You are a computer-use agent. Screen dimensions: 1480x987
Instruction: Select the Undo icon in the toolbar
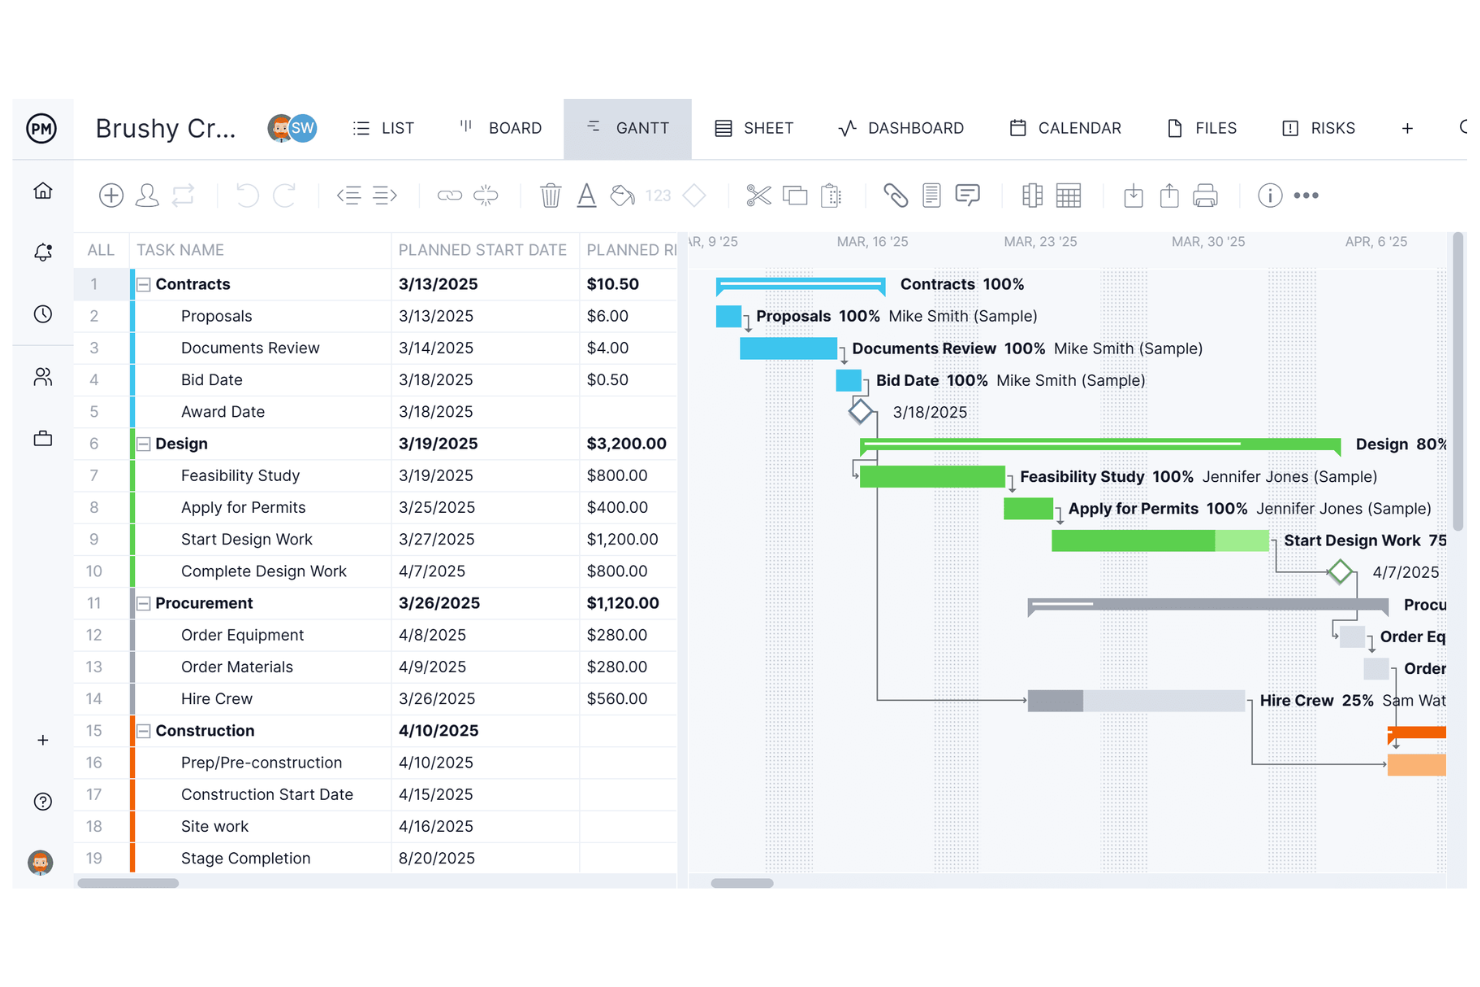click(247, 195)
